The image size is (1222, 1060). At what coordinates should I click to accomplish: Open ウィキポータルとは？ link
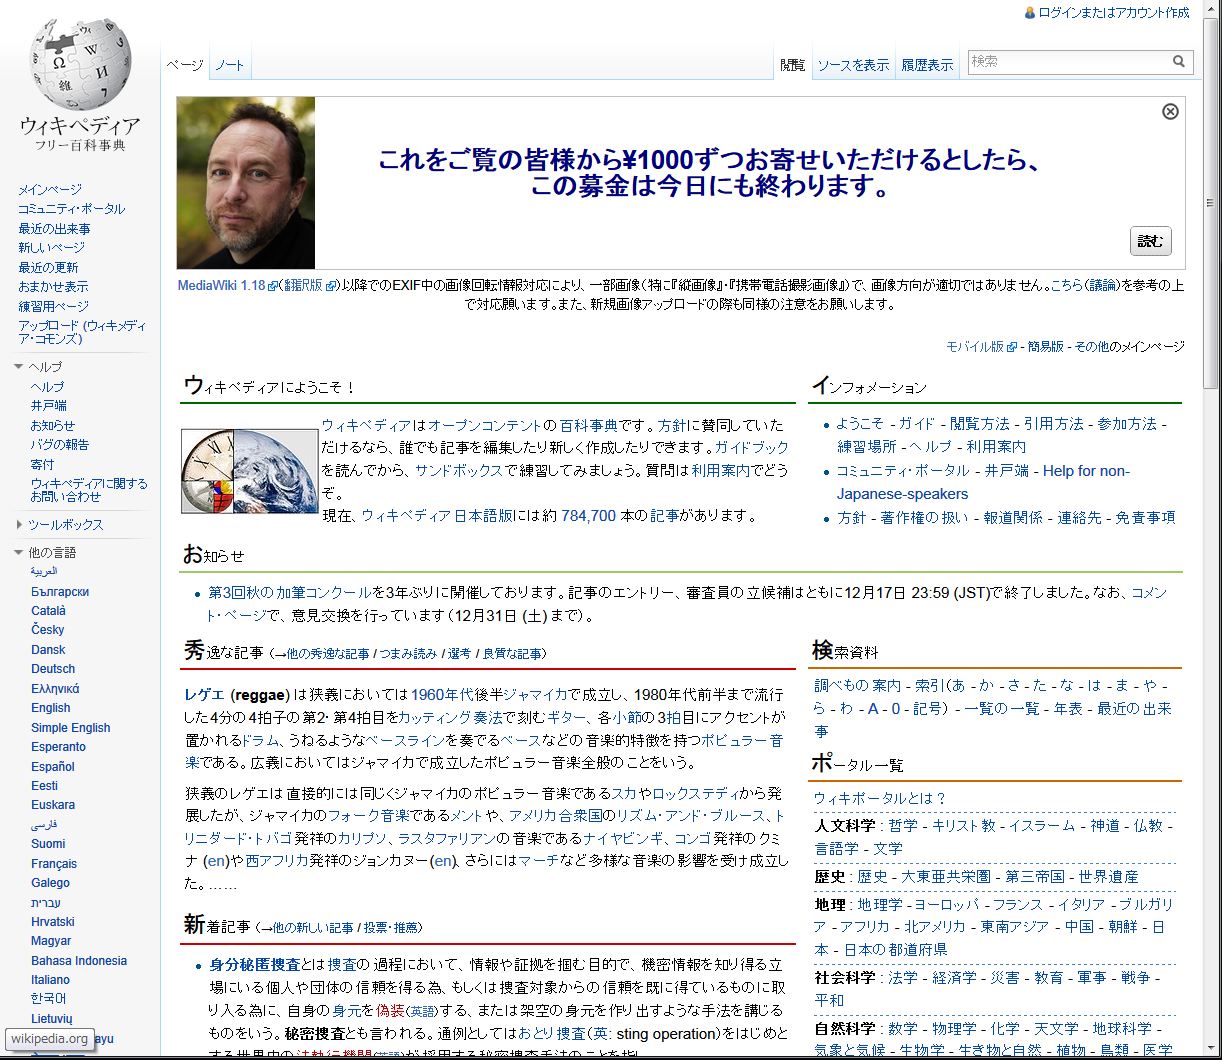(x=880, y=798)
